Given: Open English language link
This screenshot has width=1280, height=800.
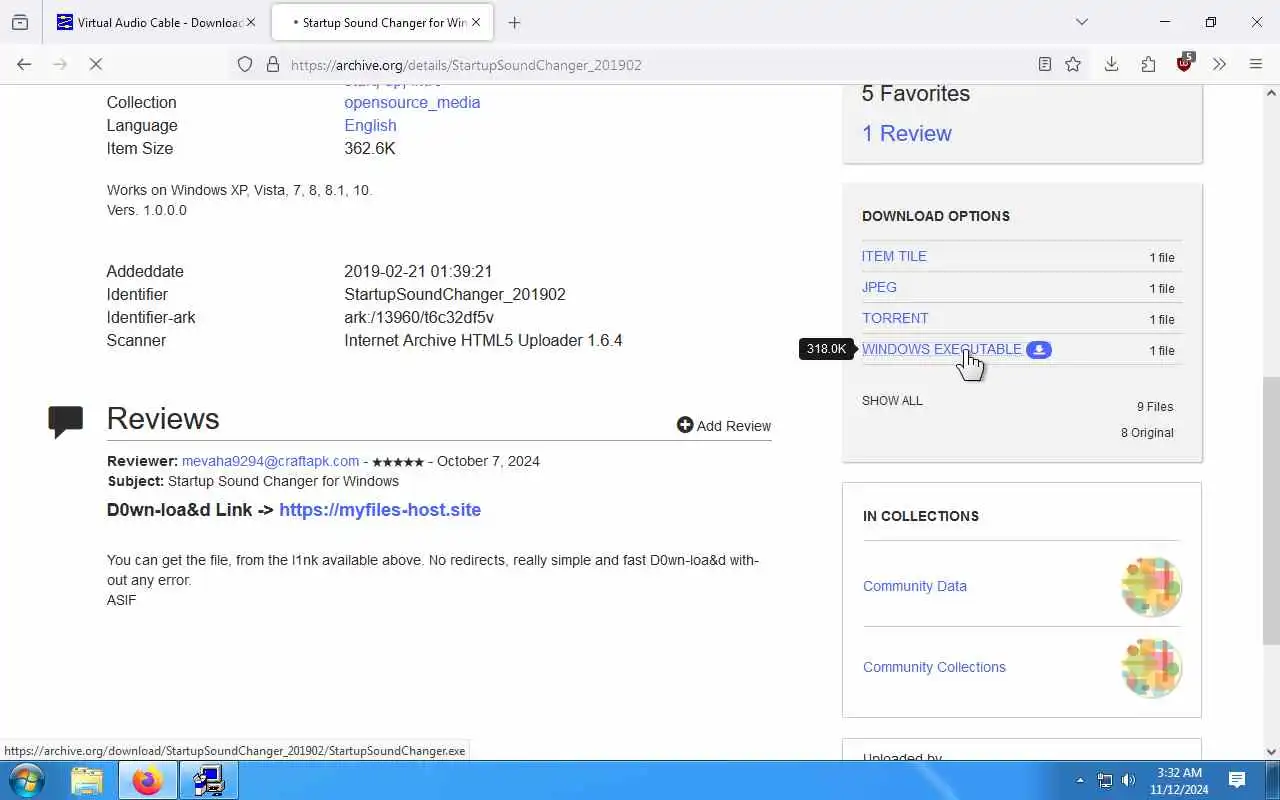Looking at the screenshot, I should (370, 125).
